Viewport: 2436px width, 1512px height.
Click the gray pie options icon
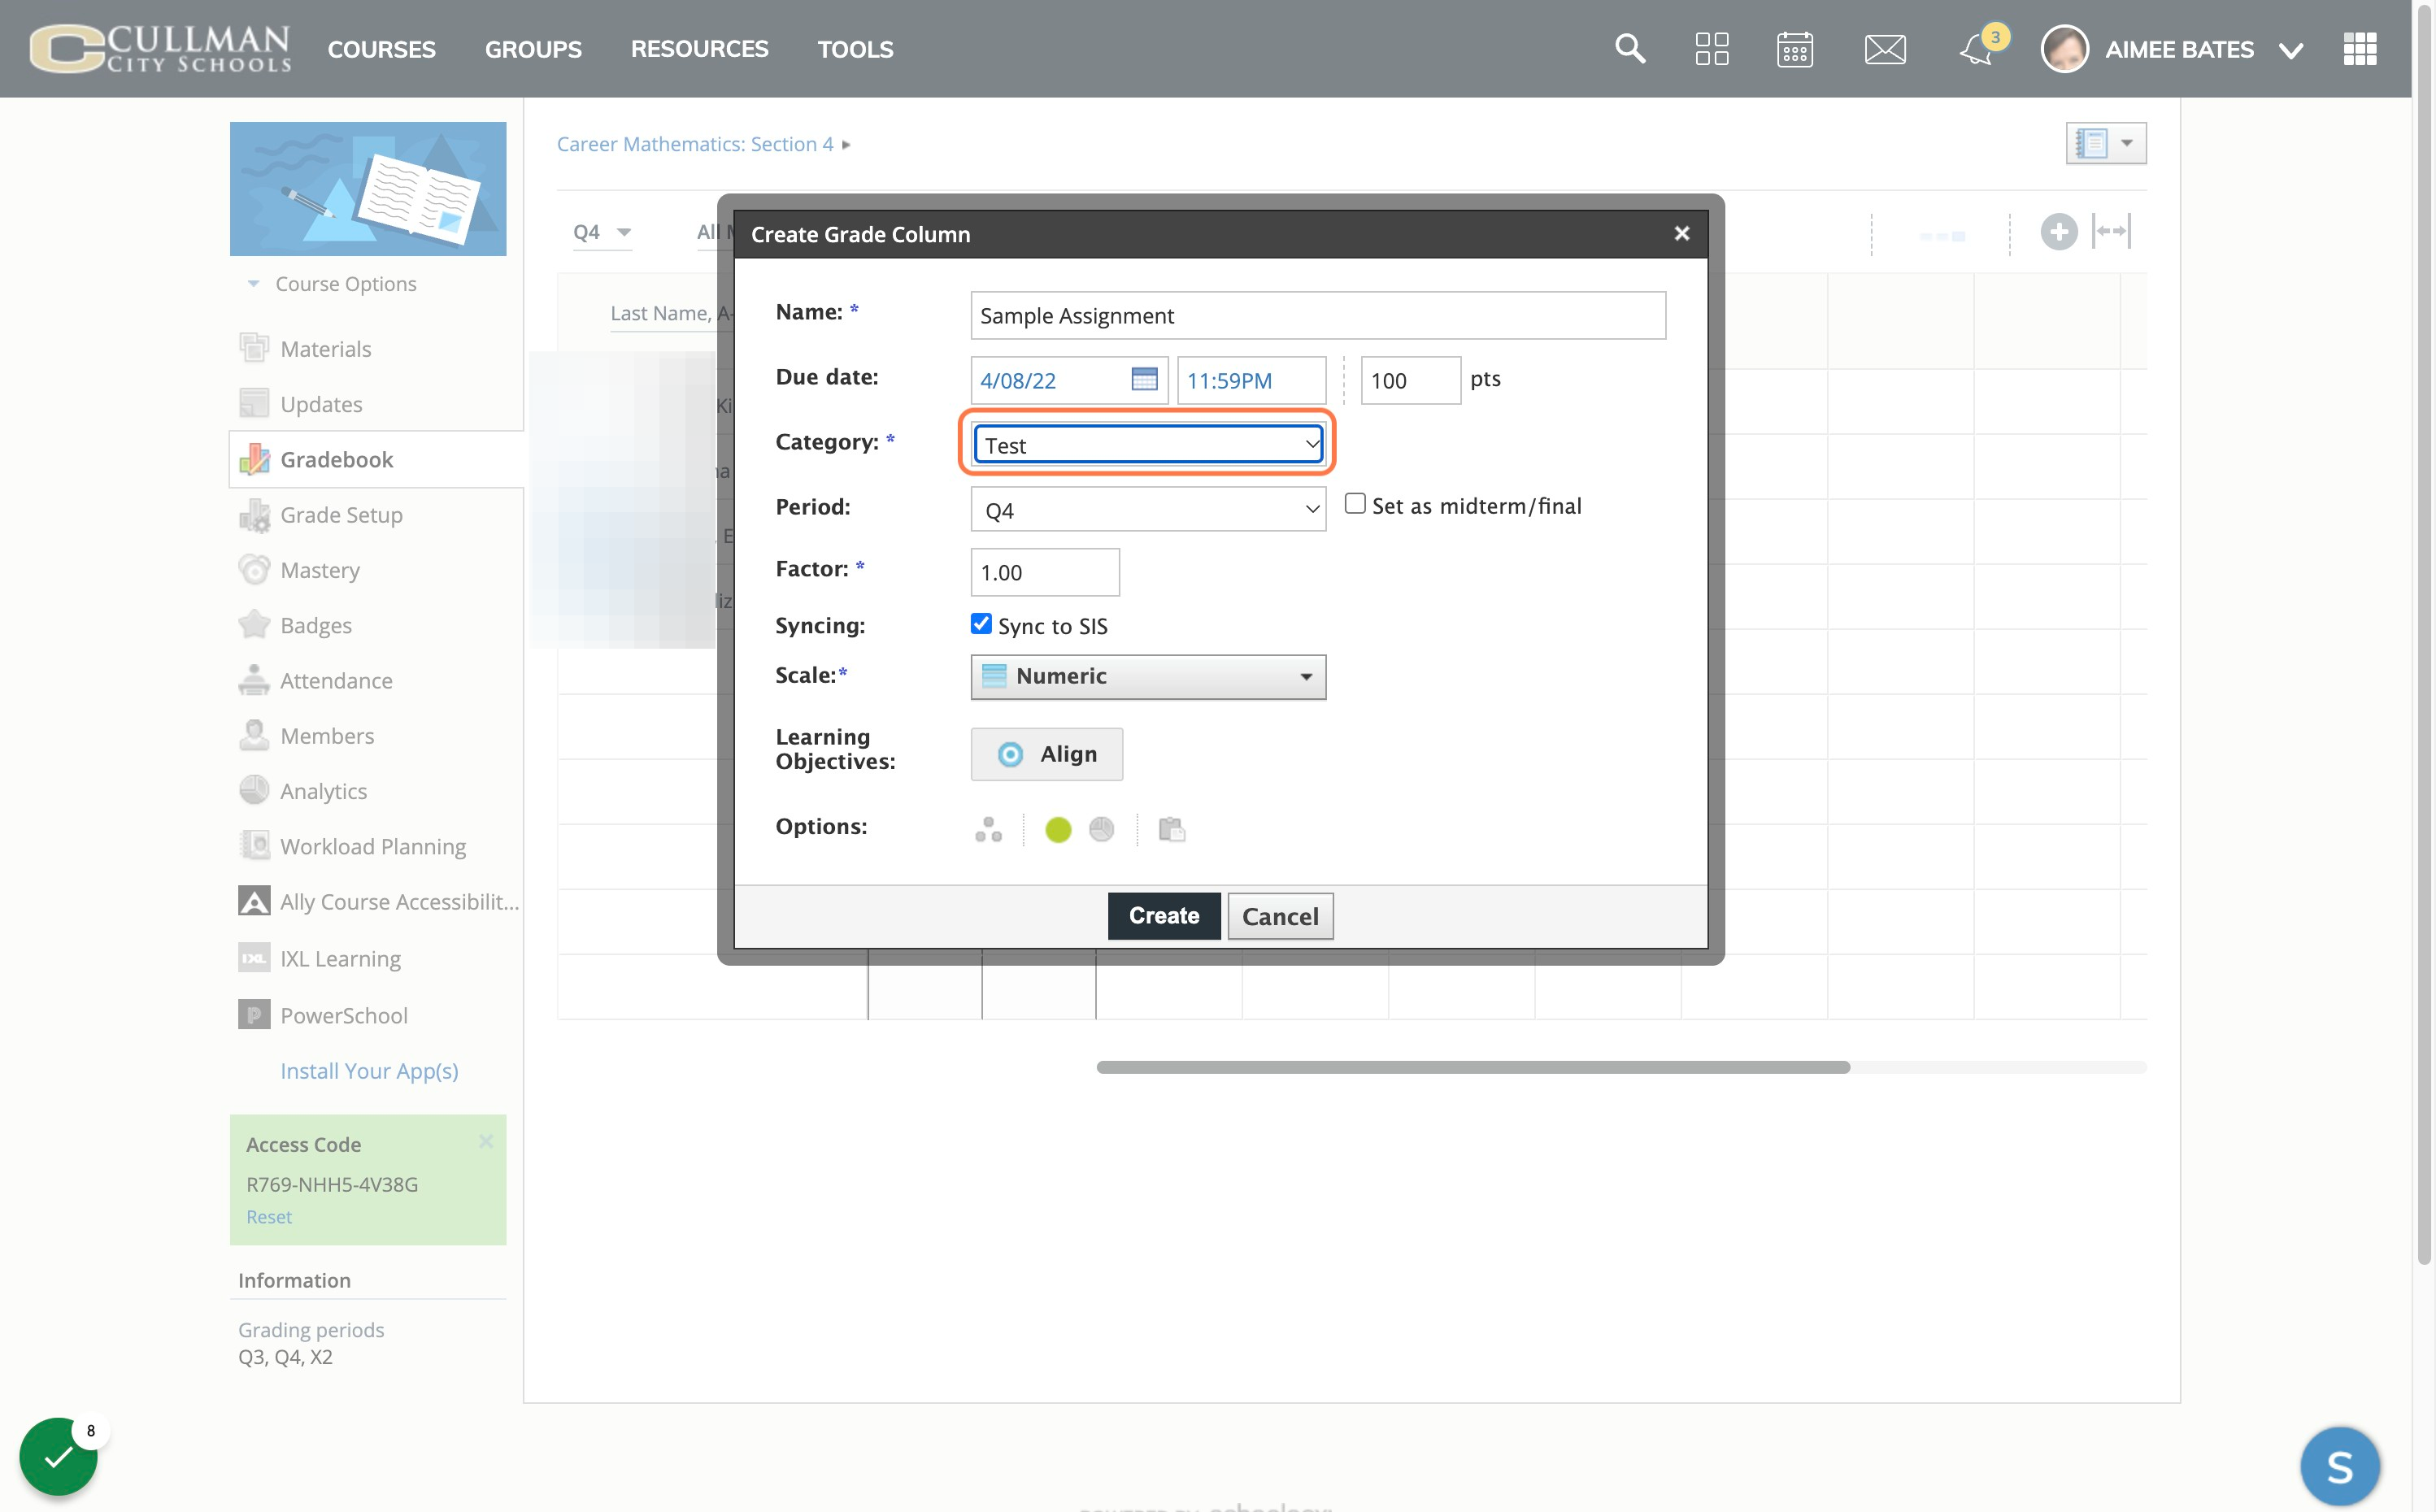tap(1101, 829)
